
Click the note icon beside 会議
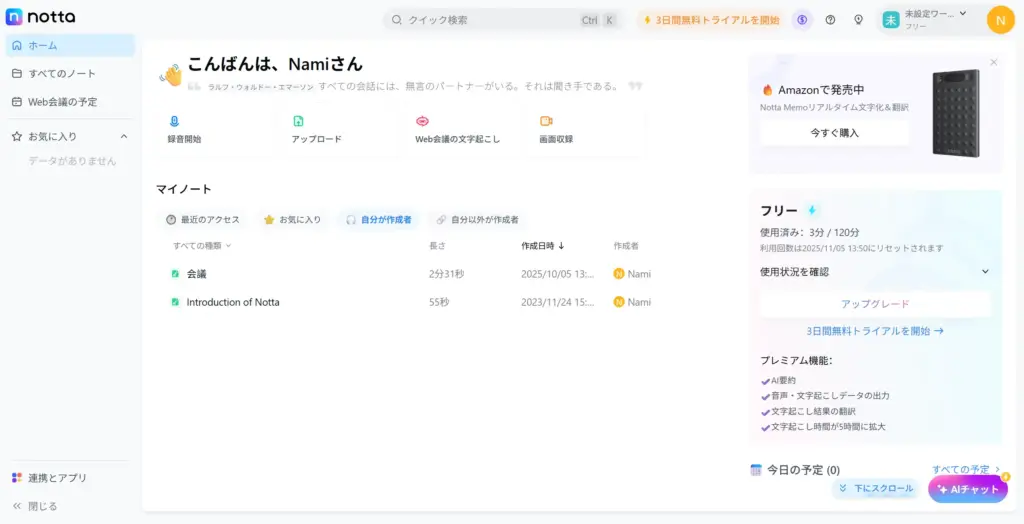[x=175, y=274]
